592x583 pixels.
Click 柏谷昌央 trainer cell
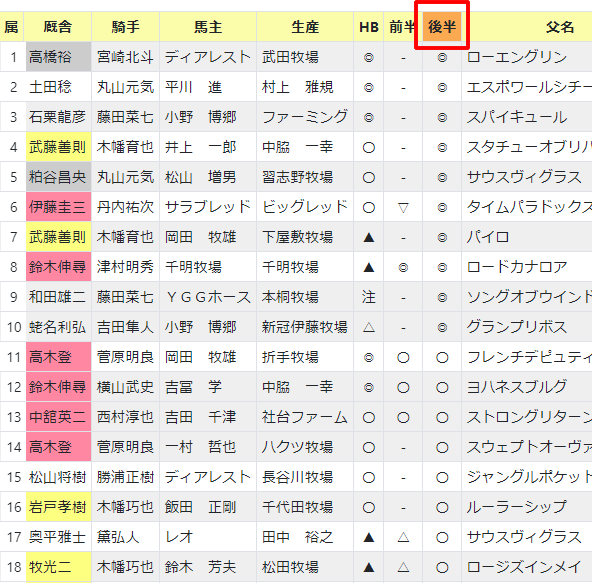pyautogui.click(x=59, y=177)
